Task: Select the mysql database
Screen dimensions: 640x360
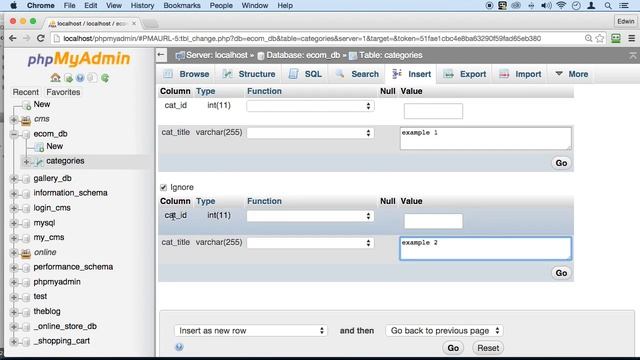Action: tap(44, 223)
